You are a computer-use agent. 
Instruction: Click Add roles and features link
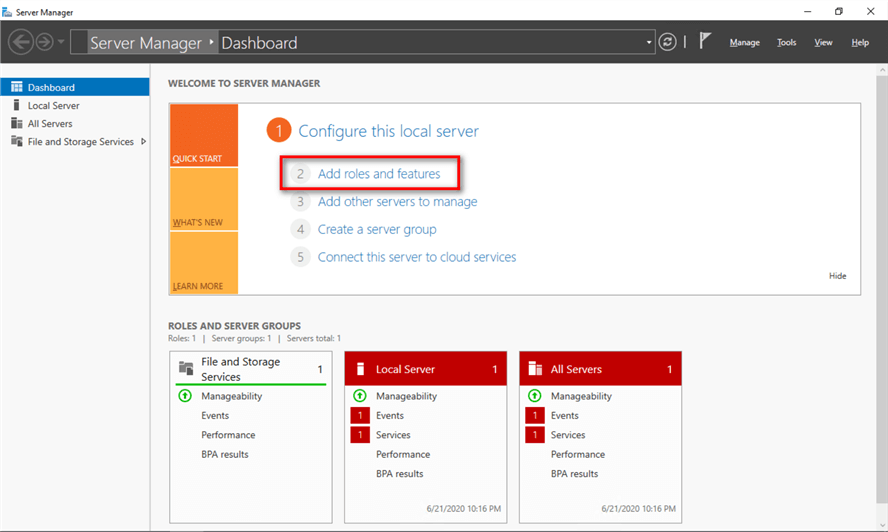pyautogui.click(x=378, y=174)
